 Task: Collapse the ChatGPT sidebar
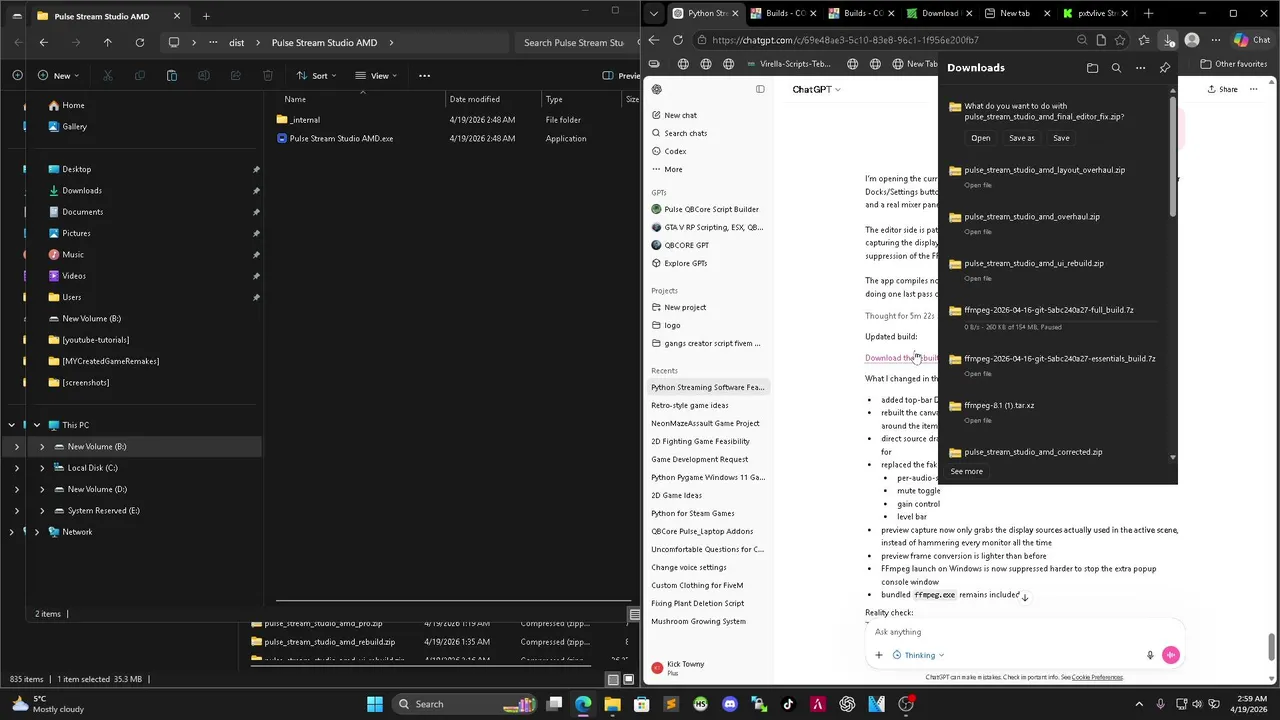click(x=760, y=89)
